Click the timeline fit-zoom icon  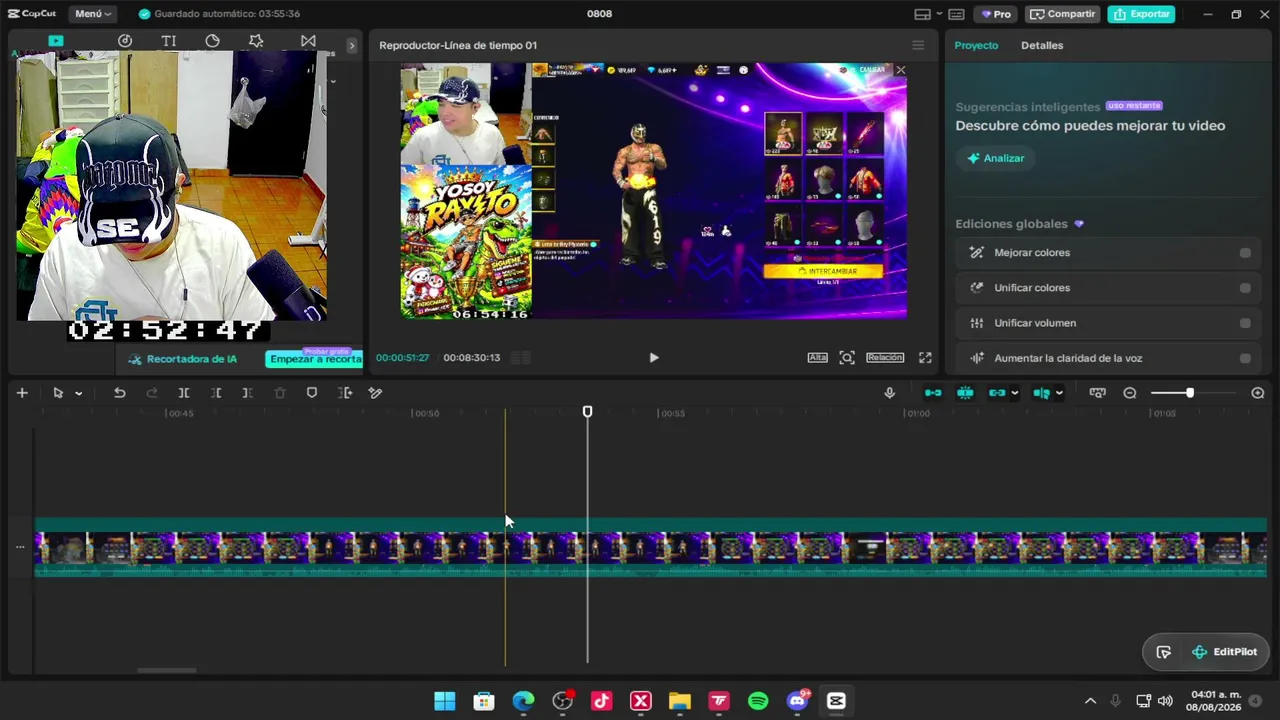point(1097,393)
